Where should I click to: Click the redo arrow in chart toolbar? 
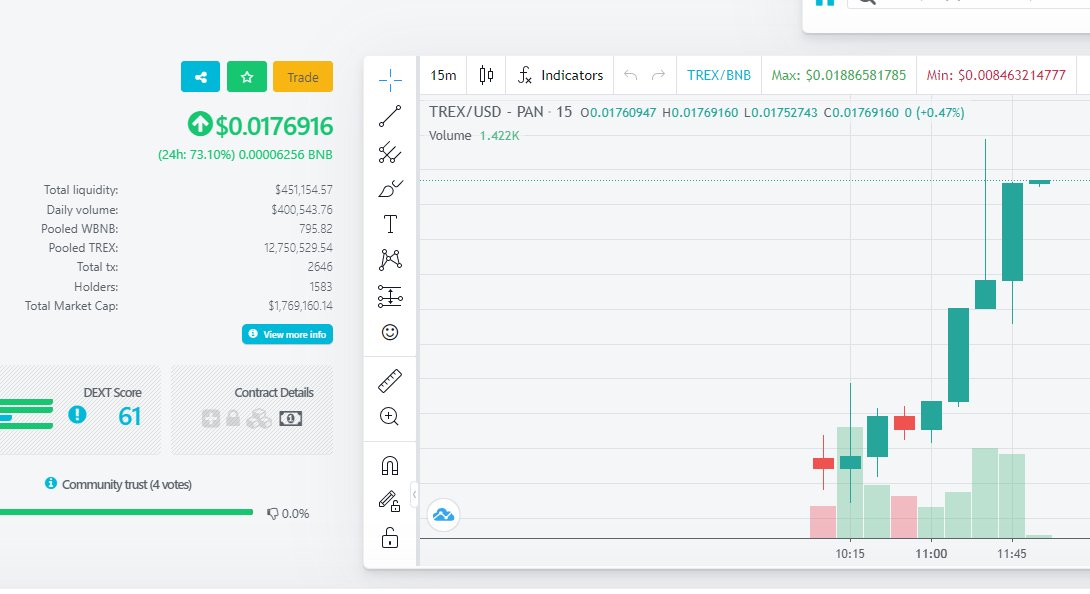pyautogui.click(x=658, y=75)
